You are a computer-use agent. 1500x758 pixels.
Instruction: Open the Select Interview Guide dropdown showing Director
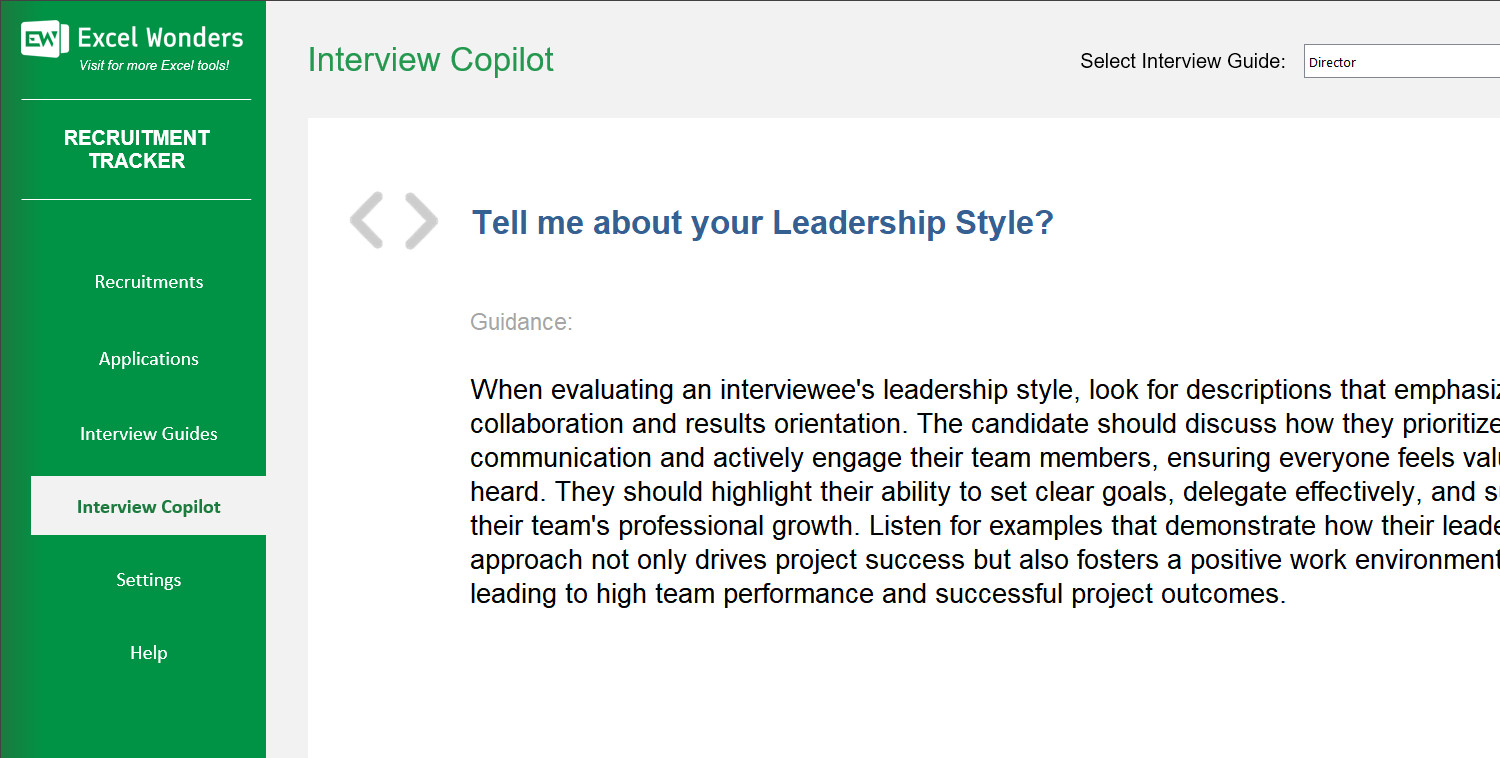pos(1400,62)
